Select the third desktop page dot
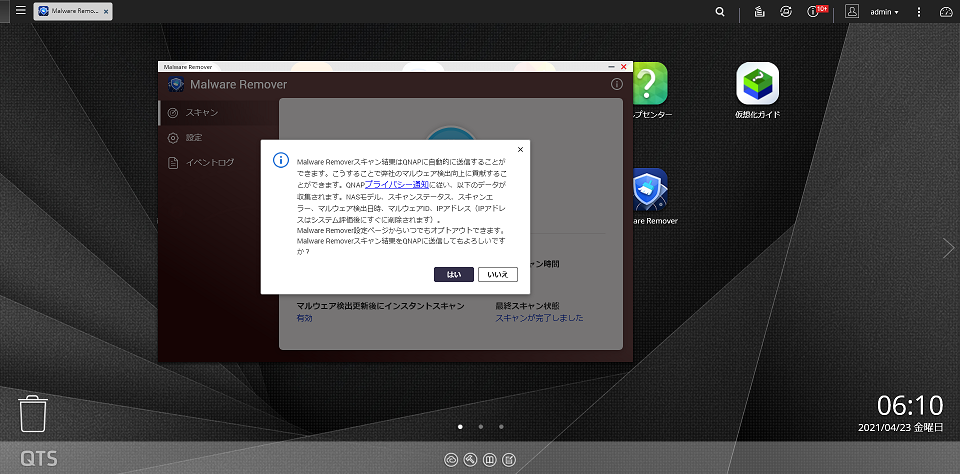Image resolution: width=960 pixels, height=474 pixels. click(501, 426)
